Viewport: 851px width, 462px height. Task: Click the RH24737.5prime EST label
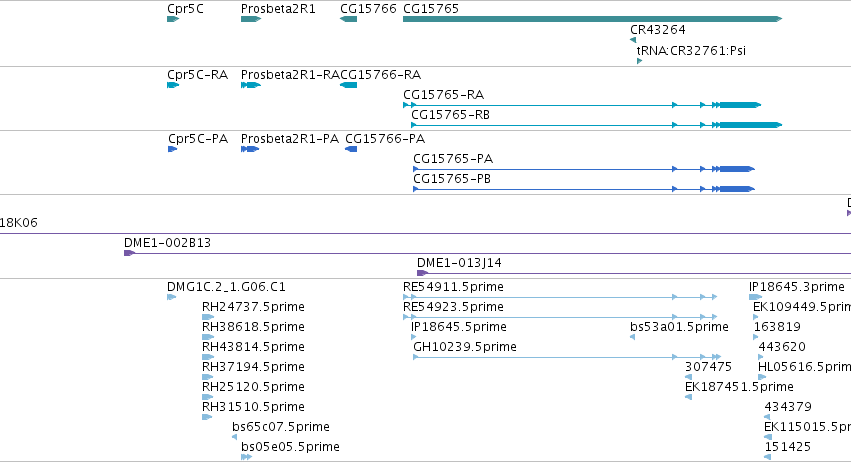click(x=253, y=307)
